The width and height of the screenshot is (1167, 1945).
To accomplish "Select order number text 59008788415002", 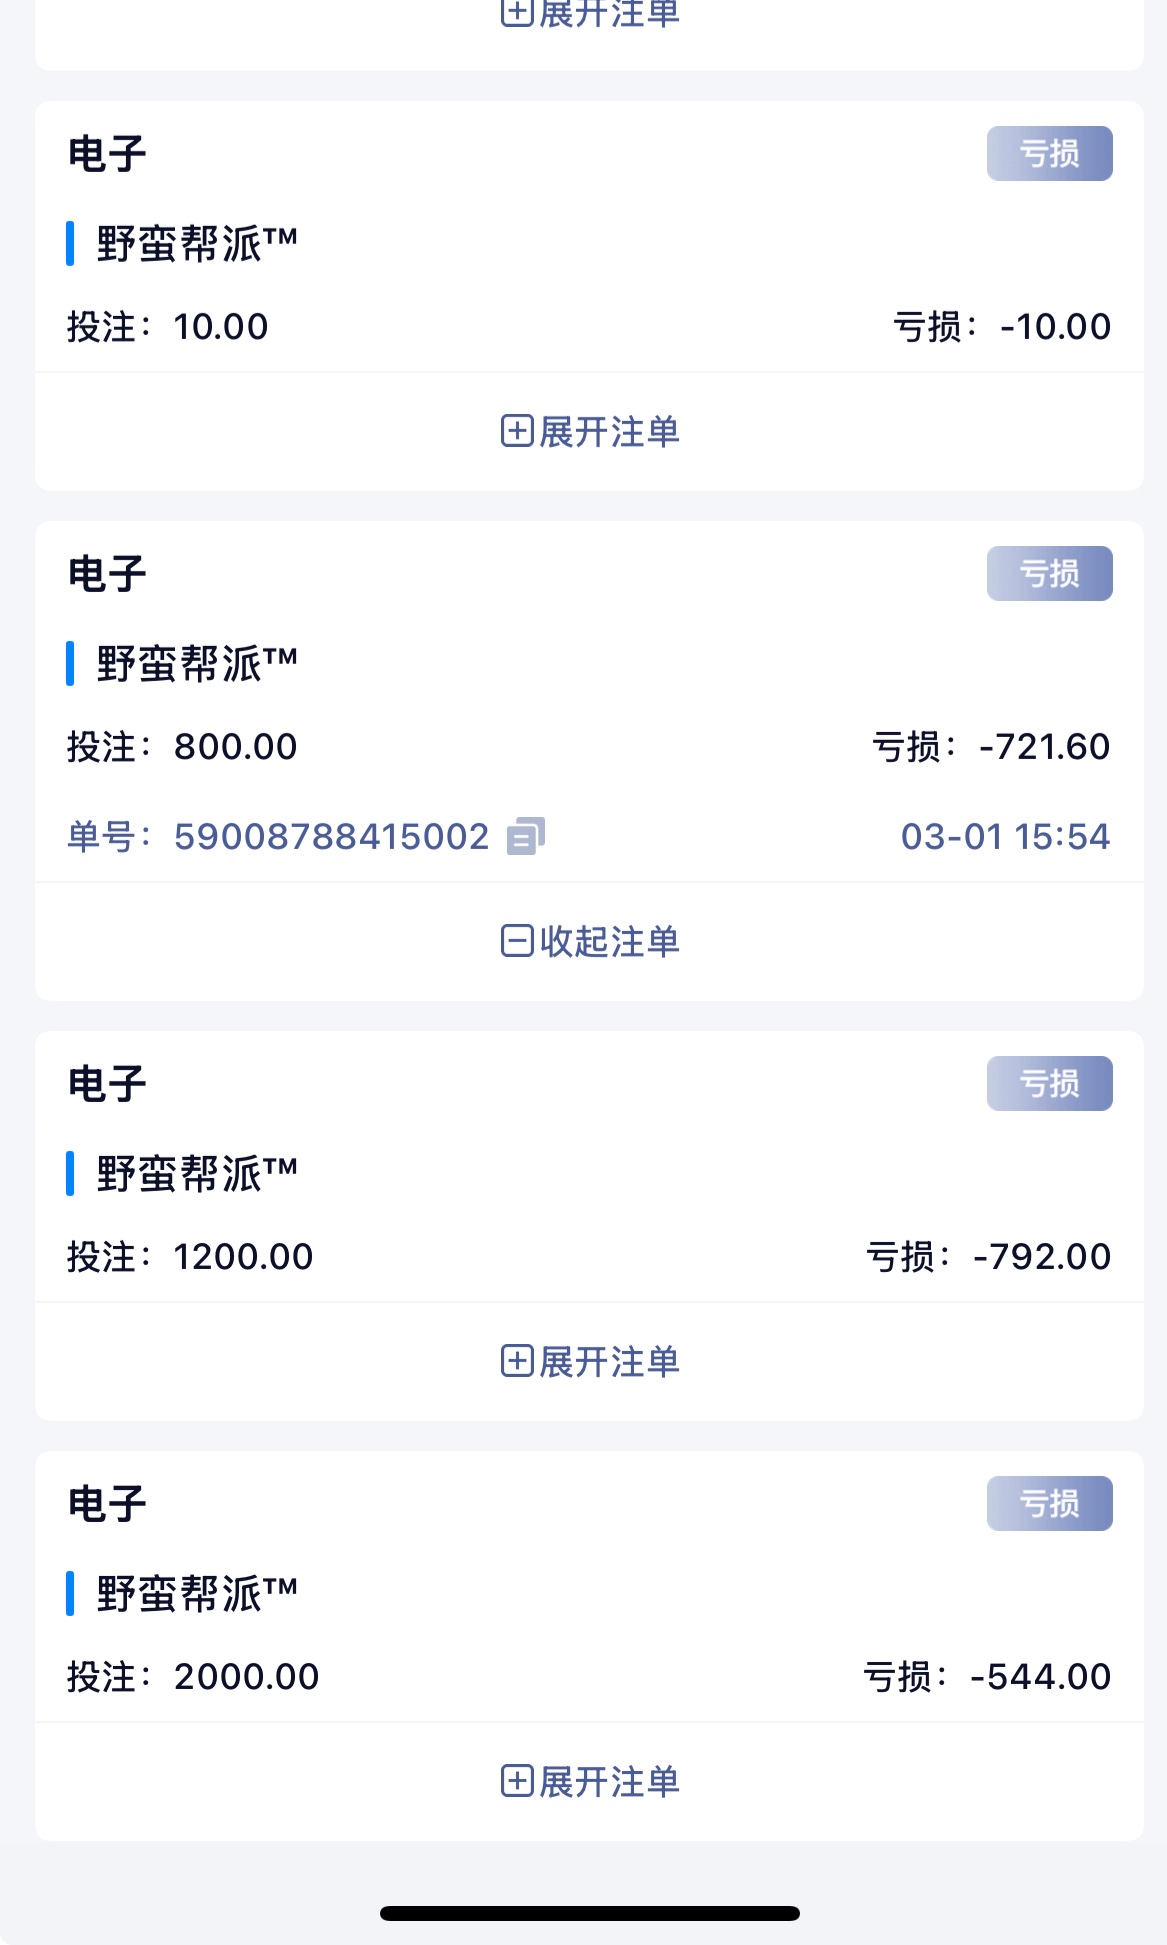I will [331, 837].
